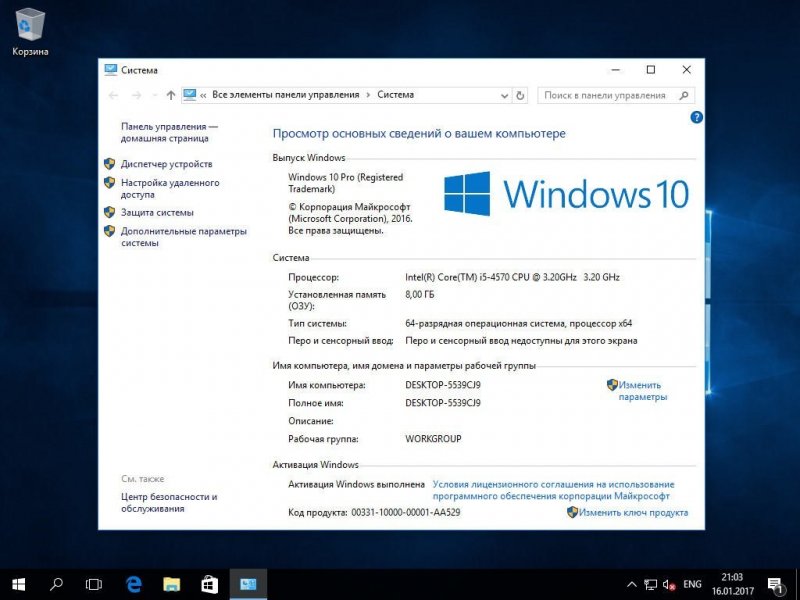Click 'Изменить ключ продукта' link
800x600 pixels.
[633, 512]
